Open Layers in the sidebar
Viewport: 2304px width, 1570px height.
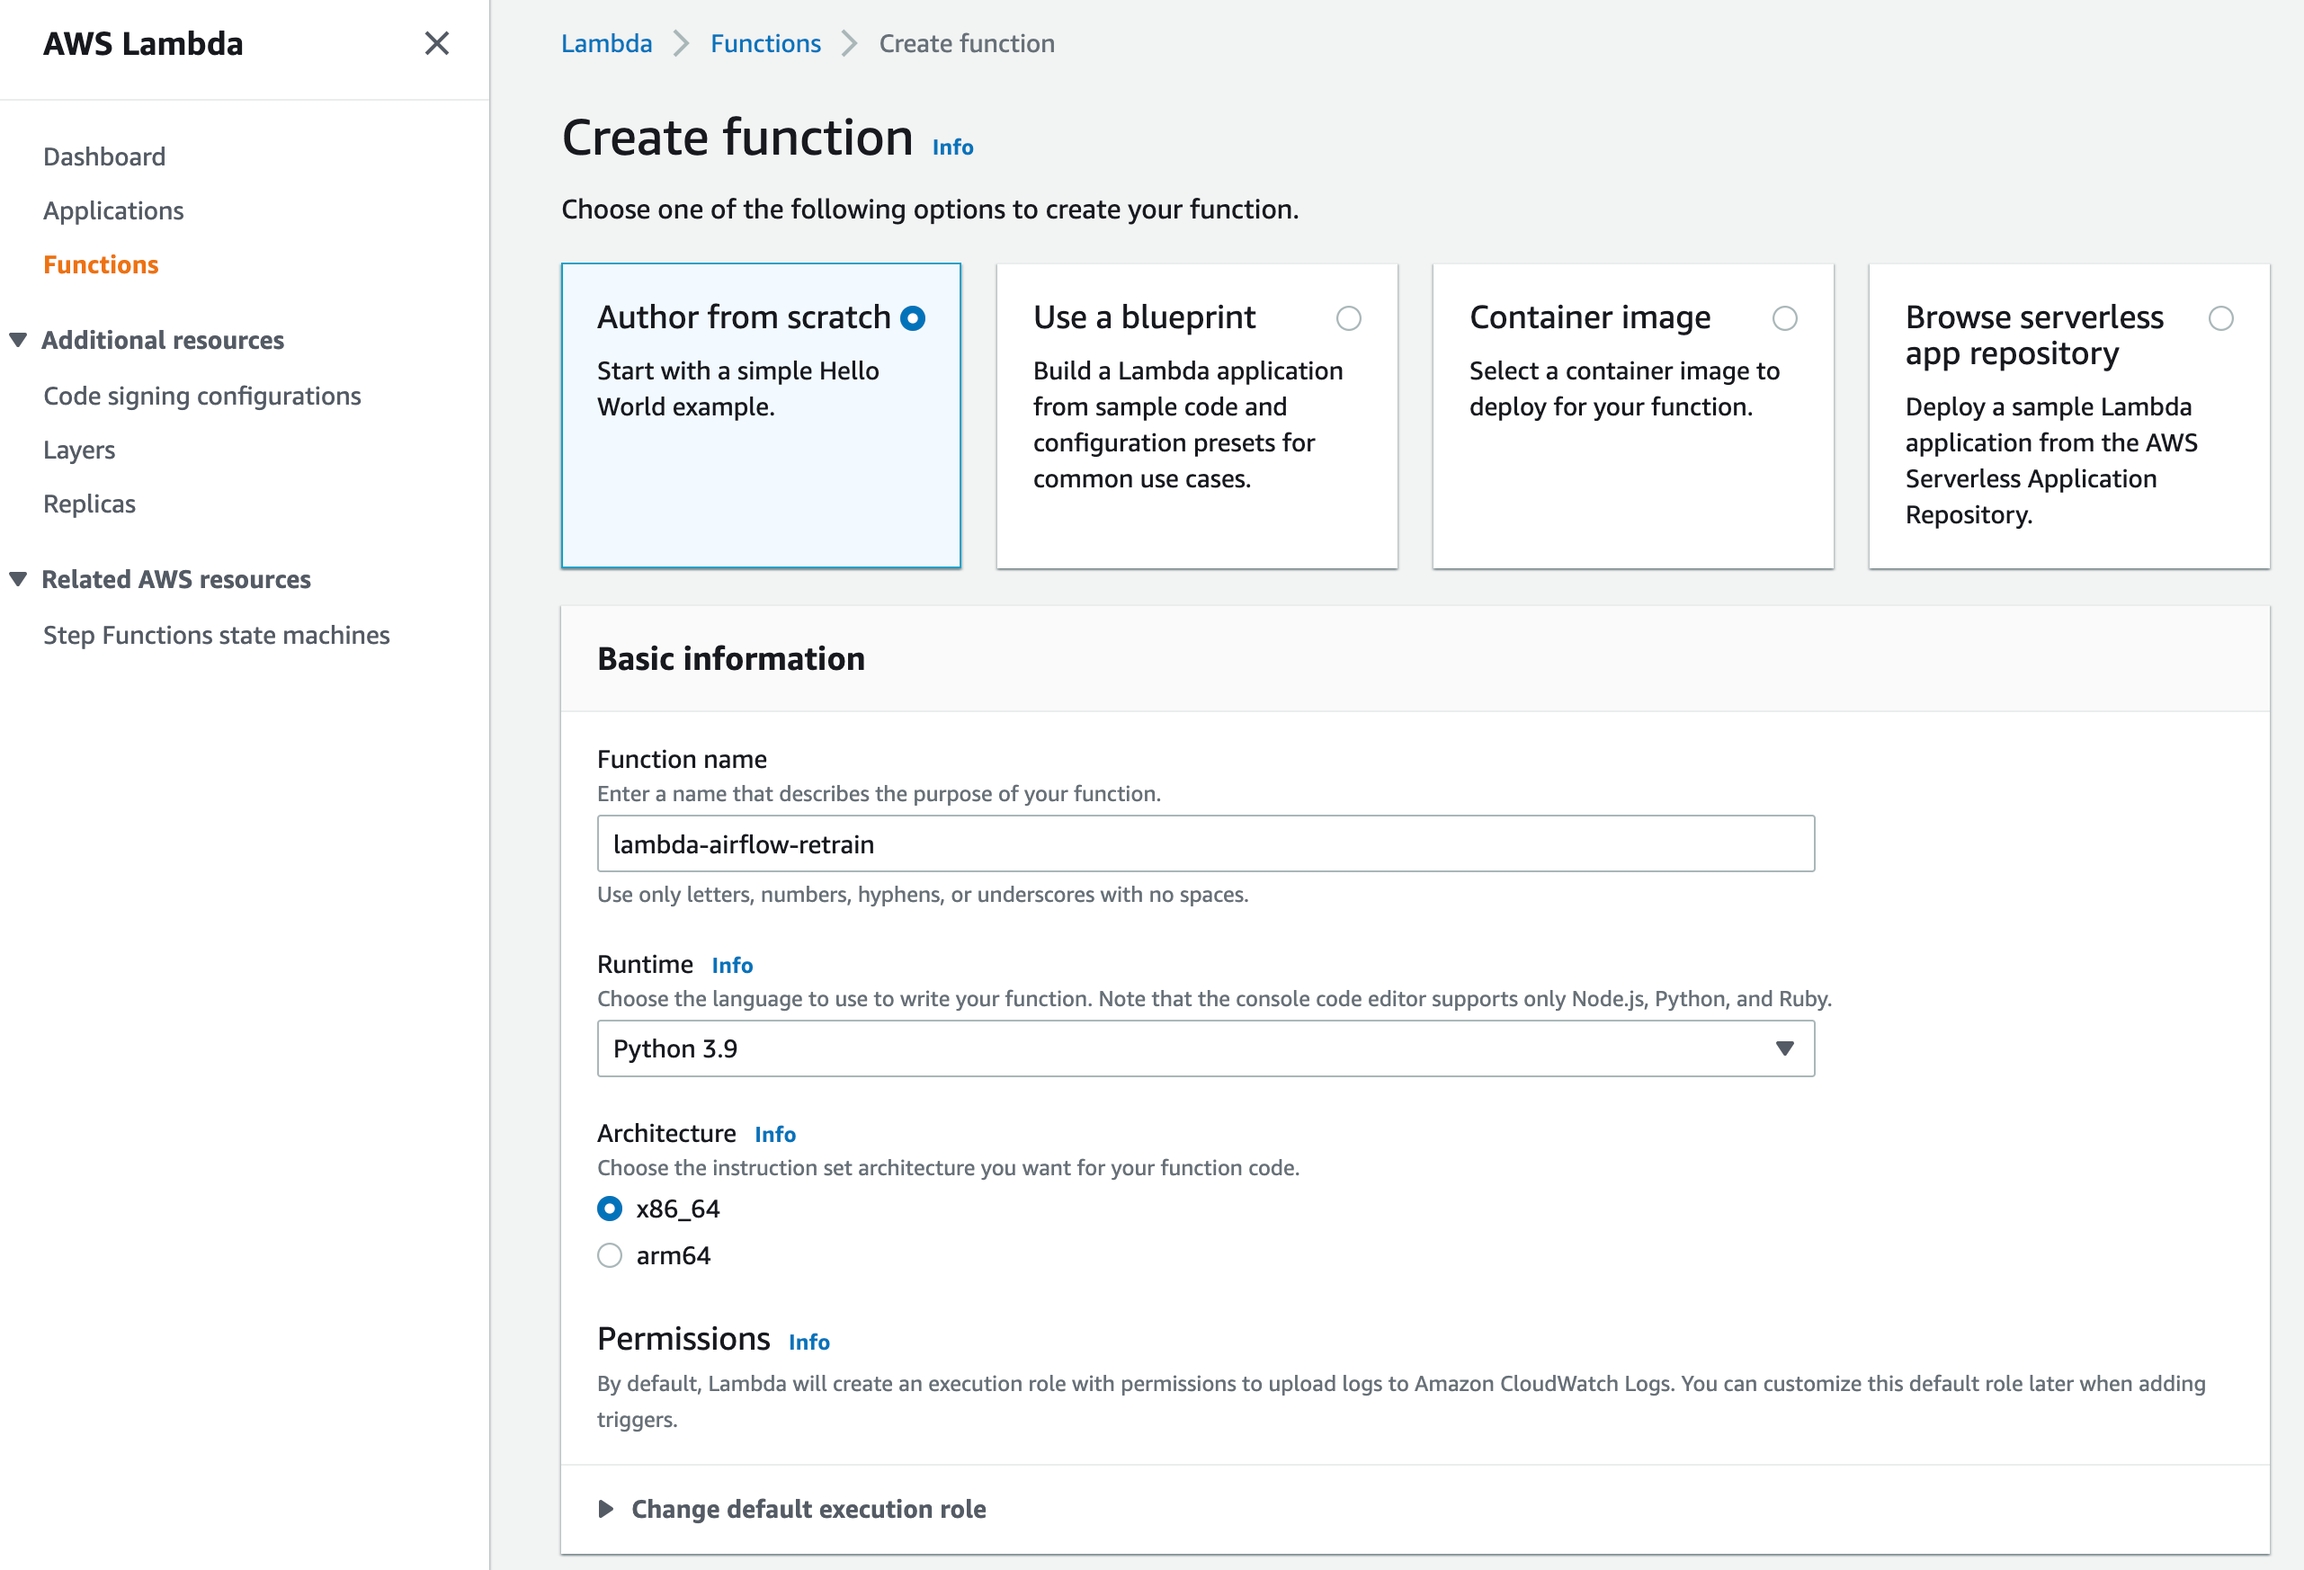click(x=79, y=450)
